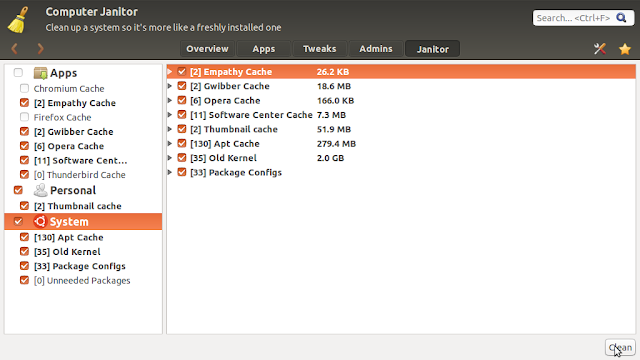Viewport: 640px width, 360px height.
Task: Click the Apps category package icon
Action: pos(40,73)
